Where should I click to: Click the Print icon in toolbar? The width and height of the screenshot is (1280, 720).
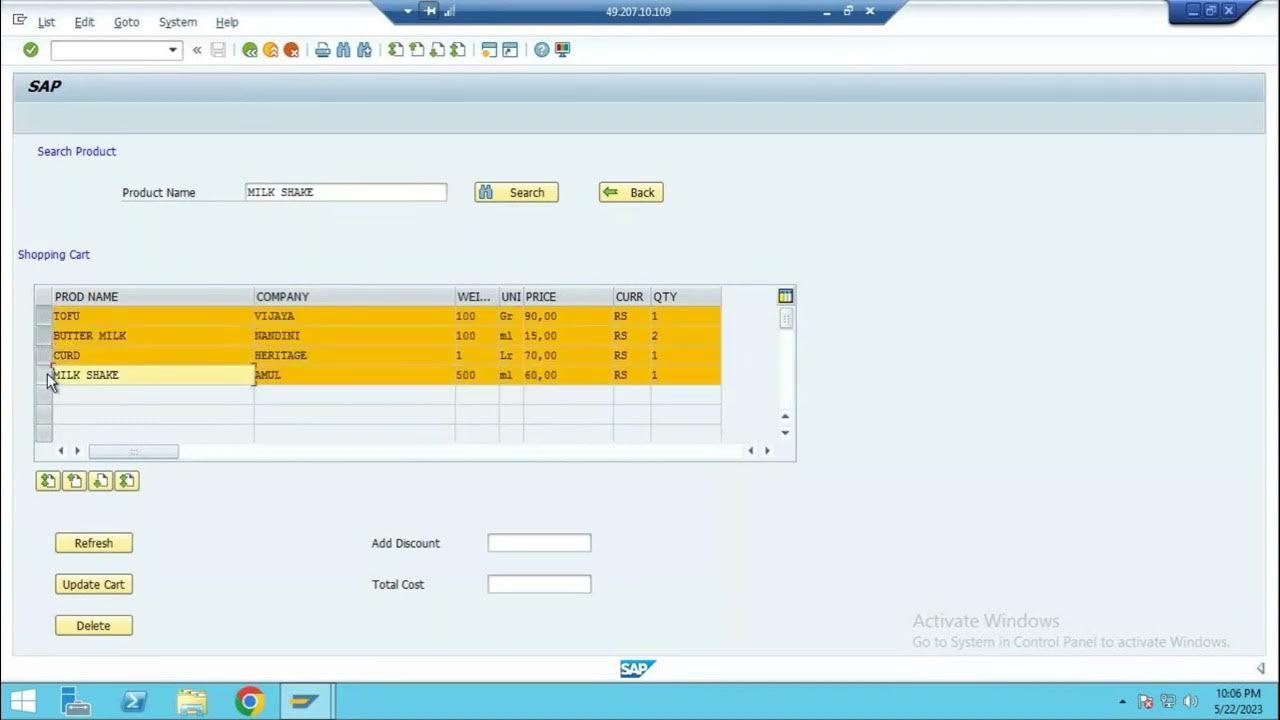[x=323, y=50]
